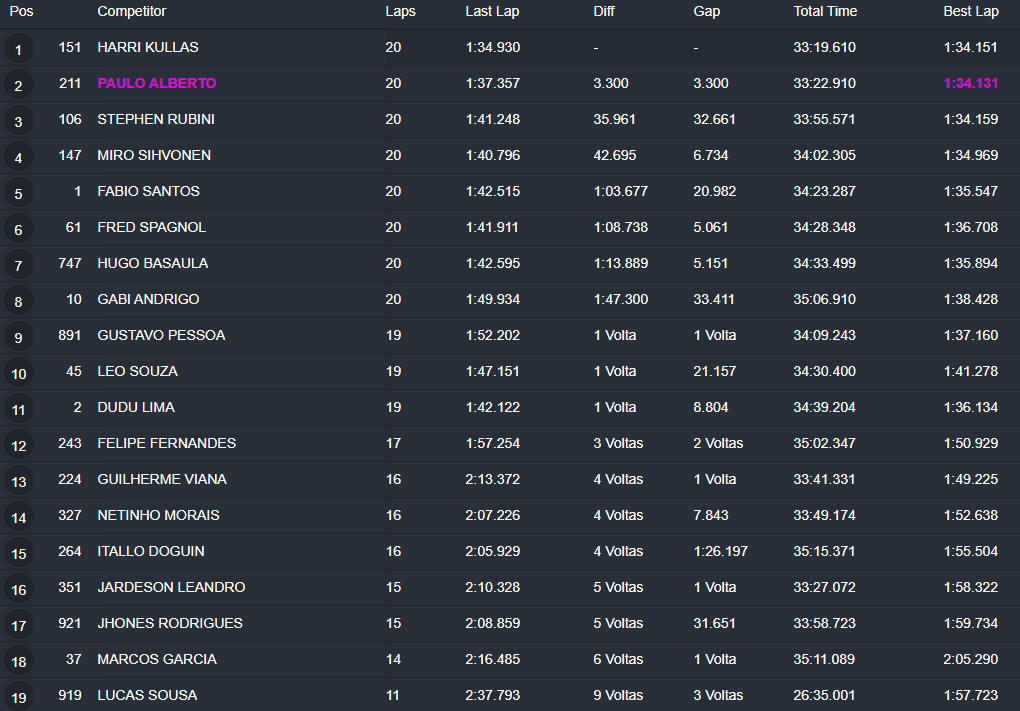Click the GUSTAVO PESSOA row name
The image size is (1020, 711).
[161, 335]
